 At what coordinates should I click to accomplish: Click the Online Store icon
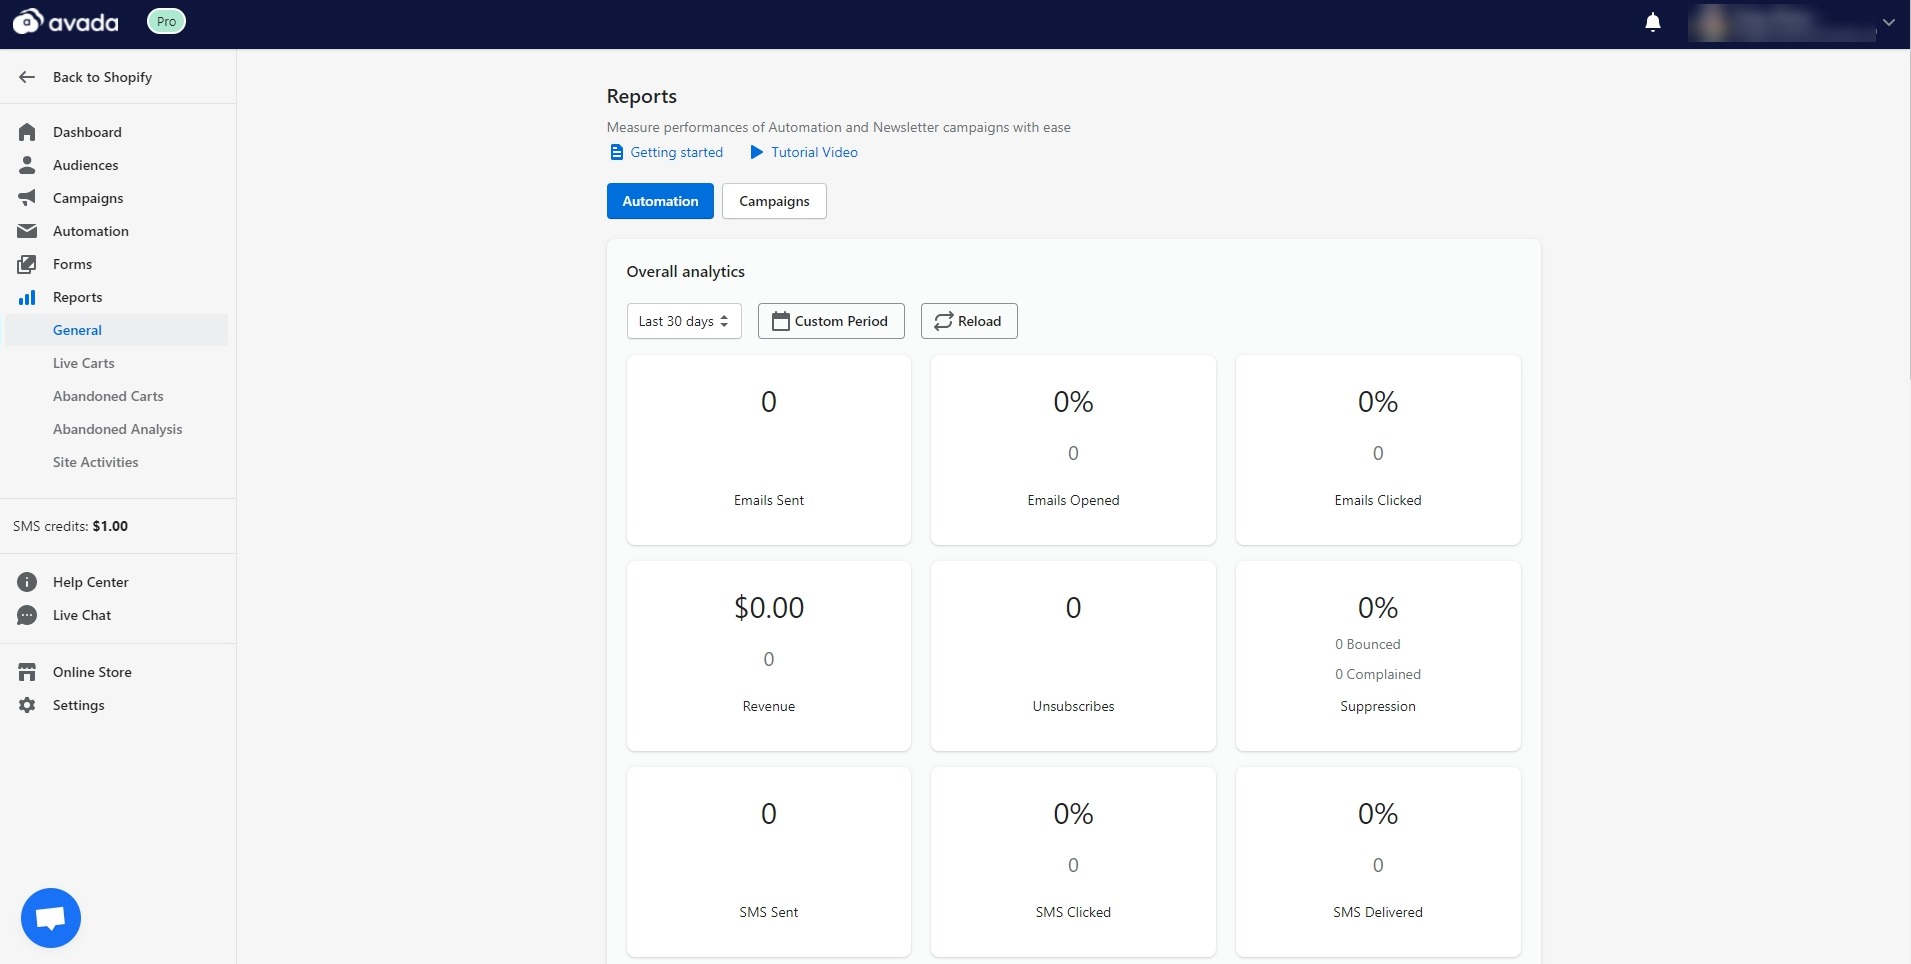(27, 672)
